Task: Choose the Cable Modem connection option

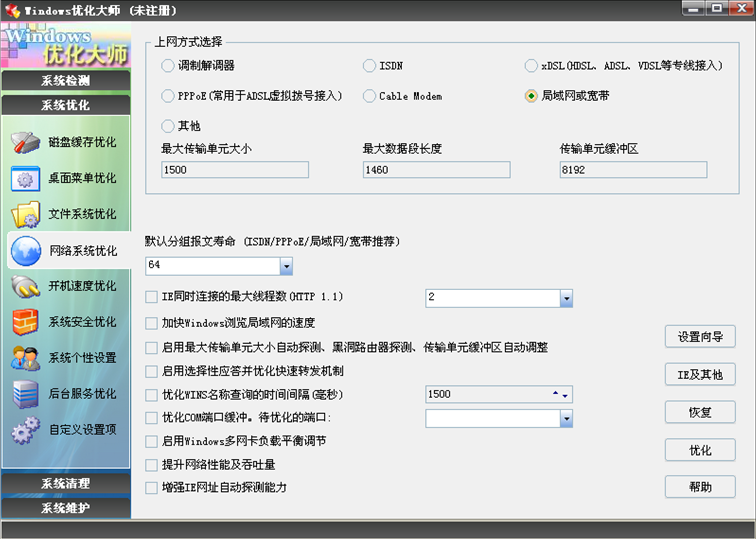Action: tap(369, 96)
